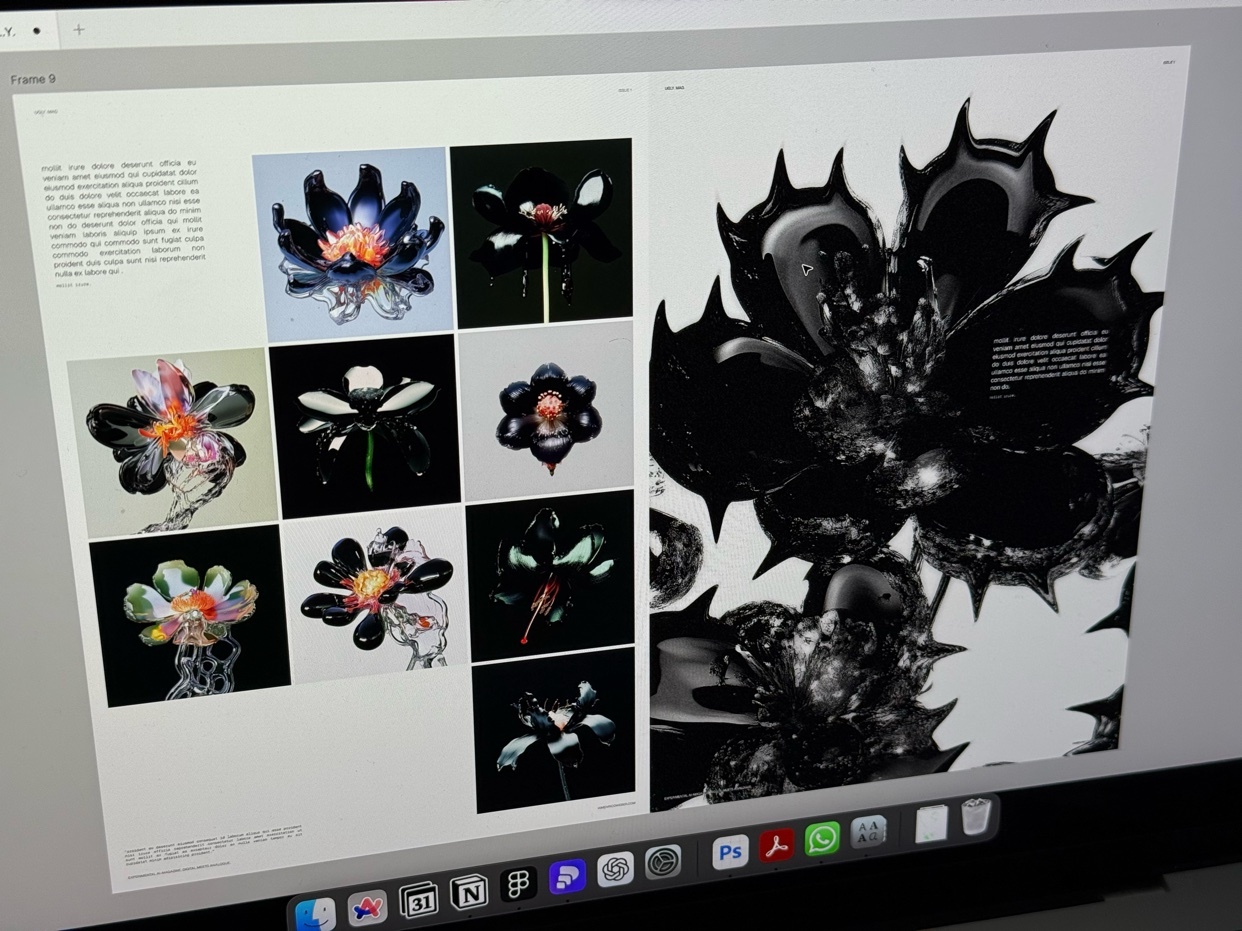Select the file tab ending in 'LY.'
Viewport: 1242px width, 931px height.
(x=20, y=30)
